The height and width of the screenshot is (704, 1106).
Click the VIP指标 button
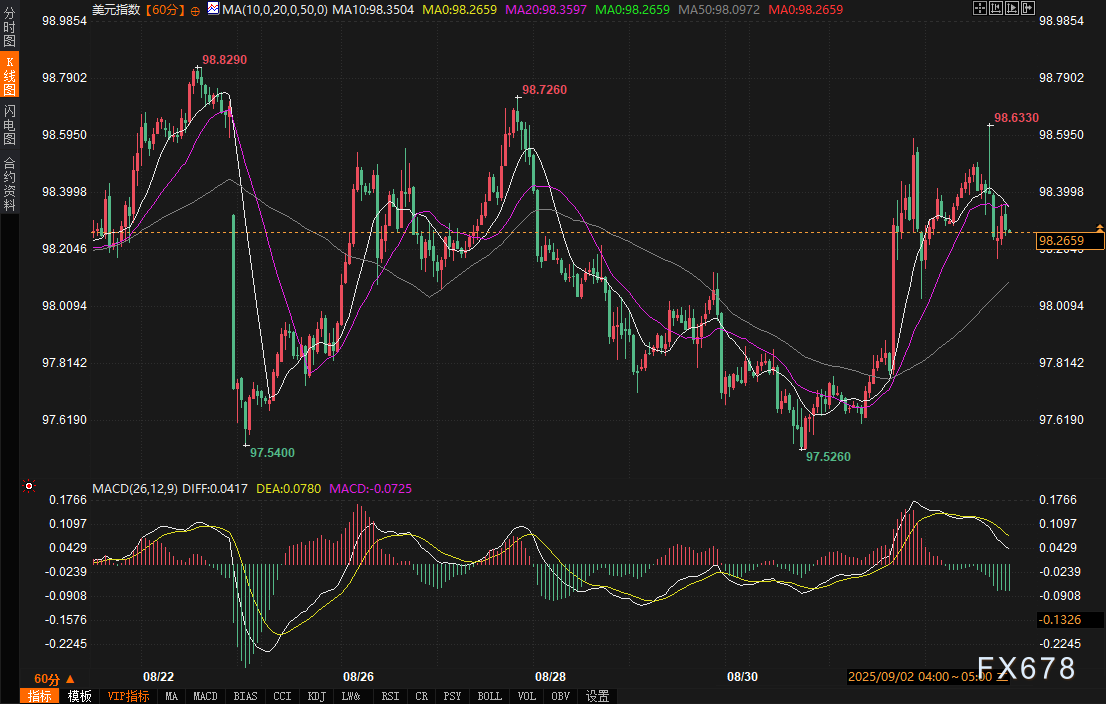(128, 696)
